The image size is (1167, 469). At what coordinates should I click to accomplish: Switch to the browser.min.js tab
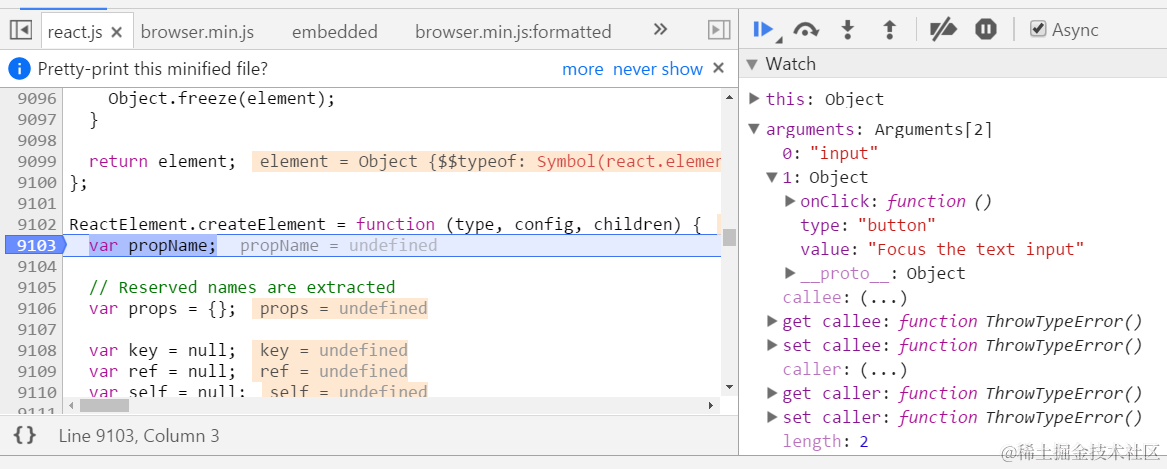197,32
